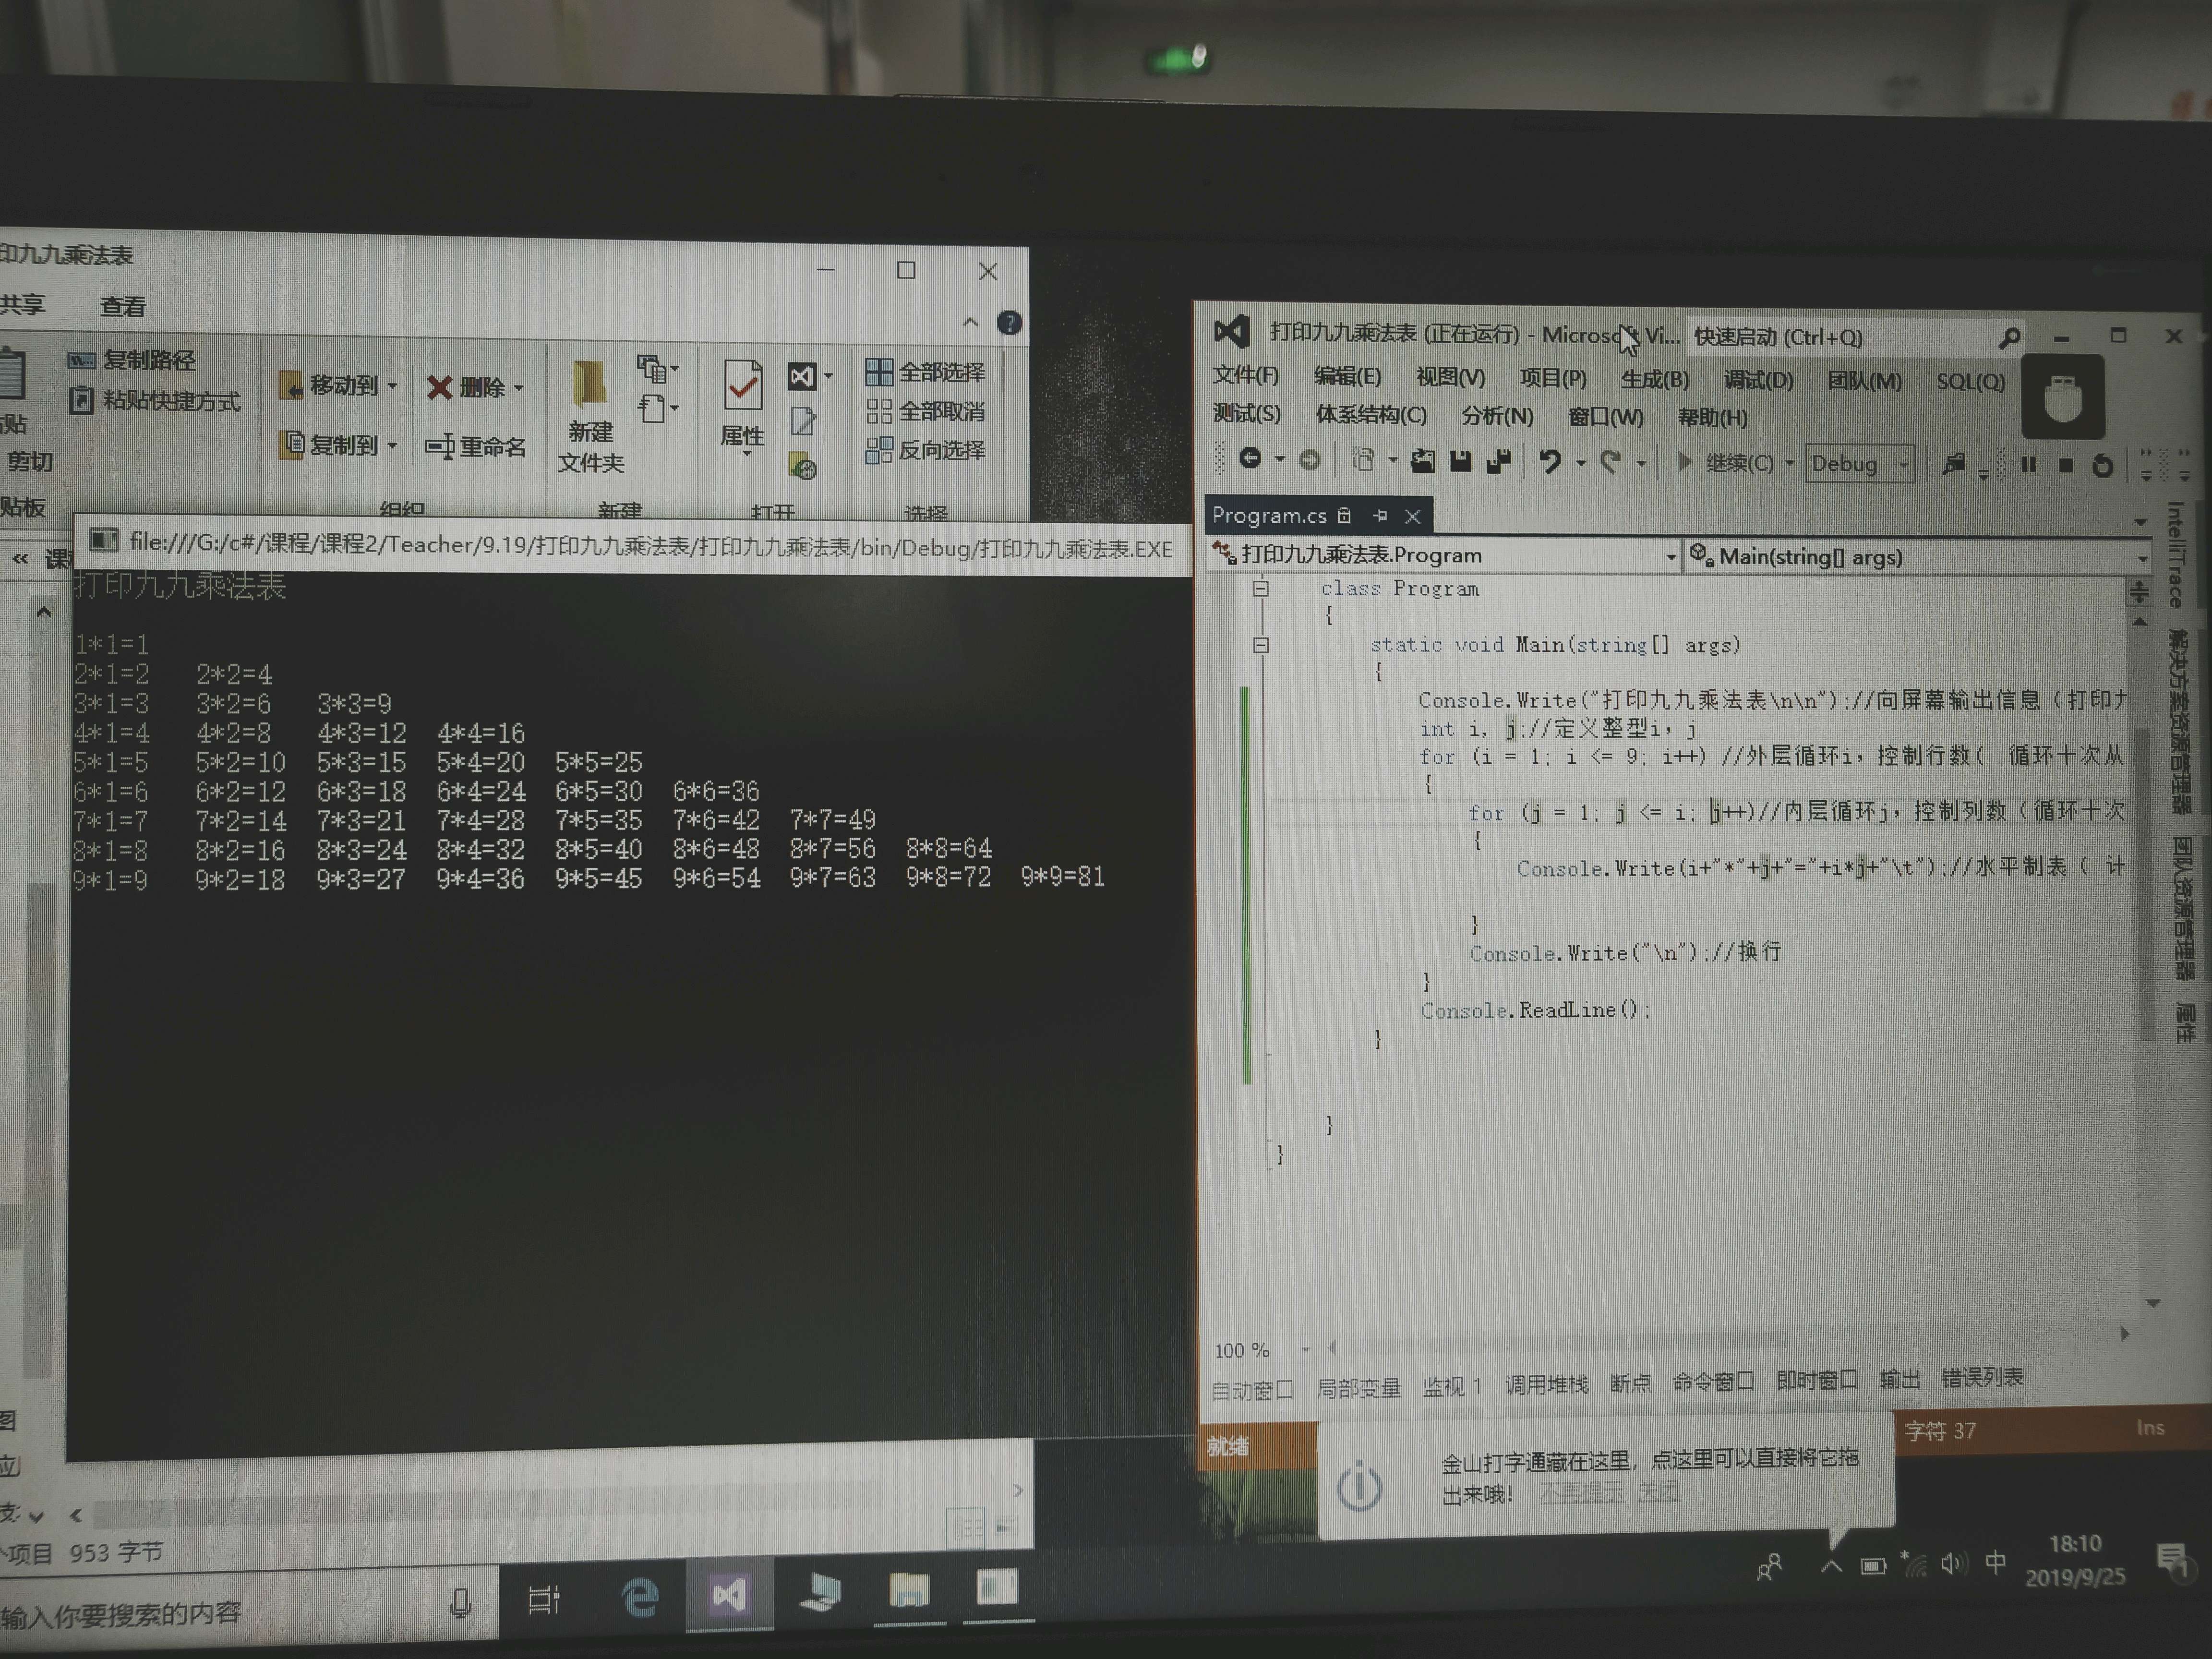Open the View (查看) tab in Explorer
Viewport: 2212px width, 1659px height.
[x=123, y=307]
